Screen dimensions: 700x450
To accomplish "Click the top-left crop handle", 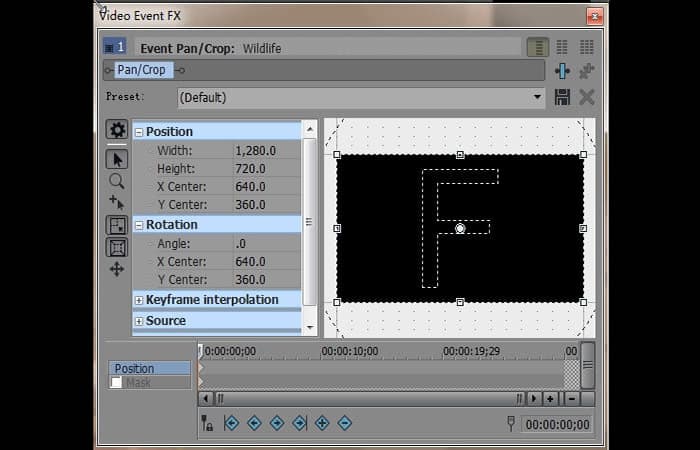I will tap(337, 155).
